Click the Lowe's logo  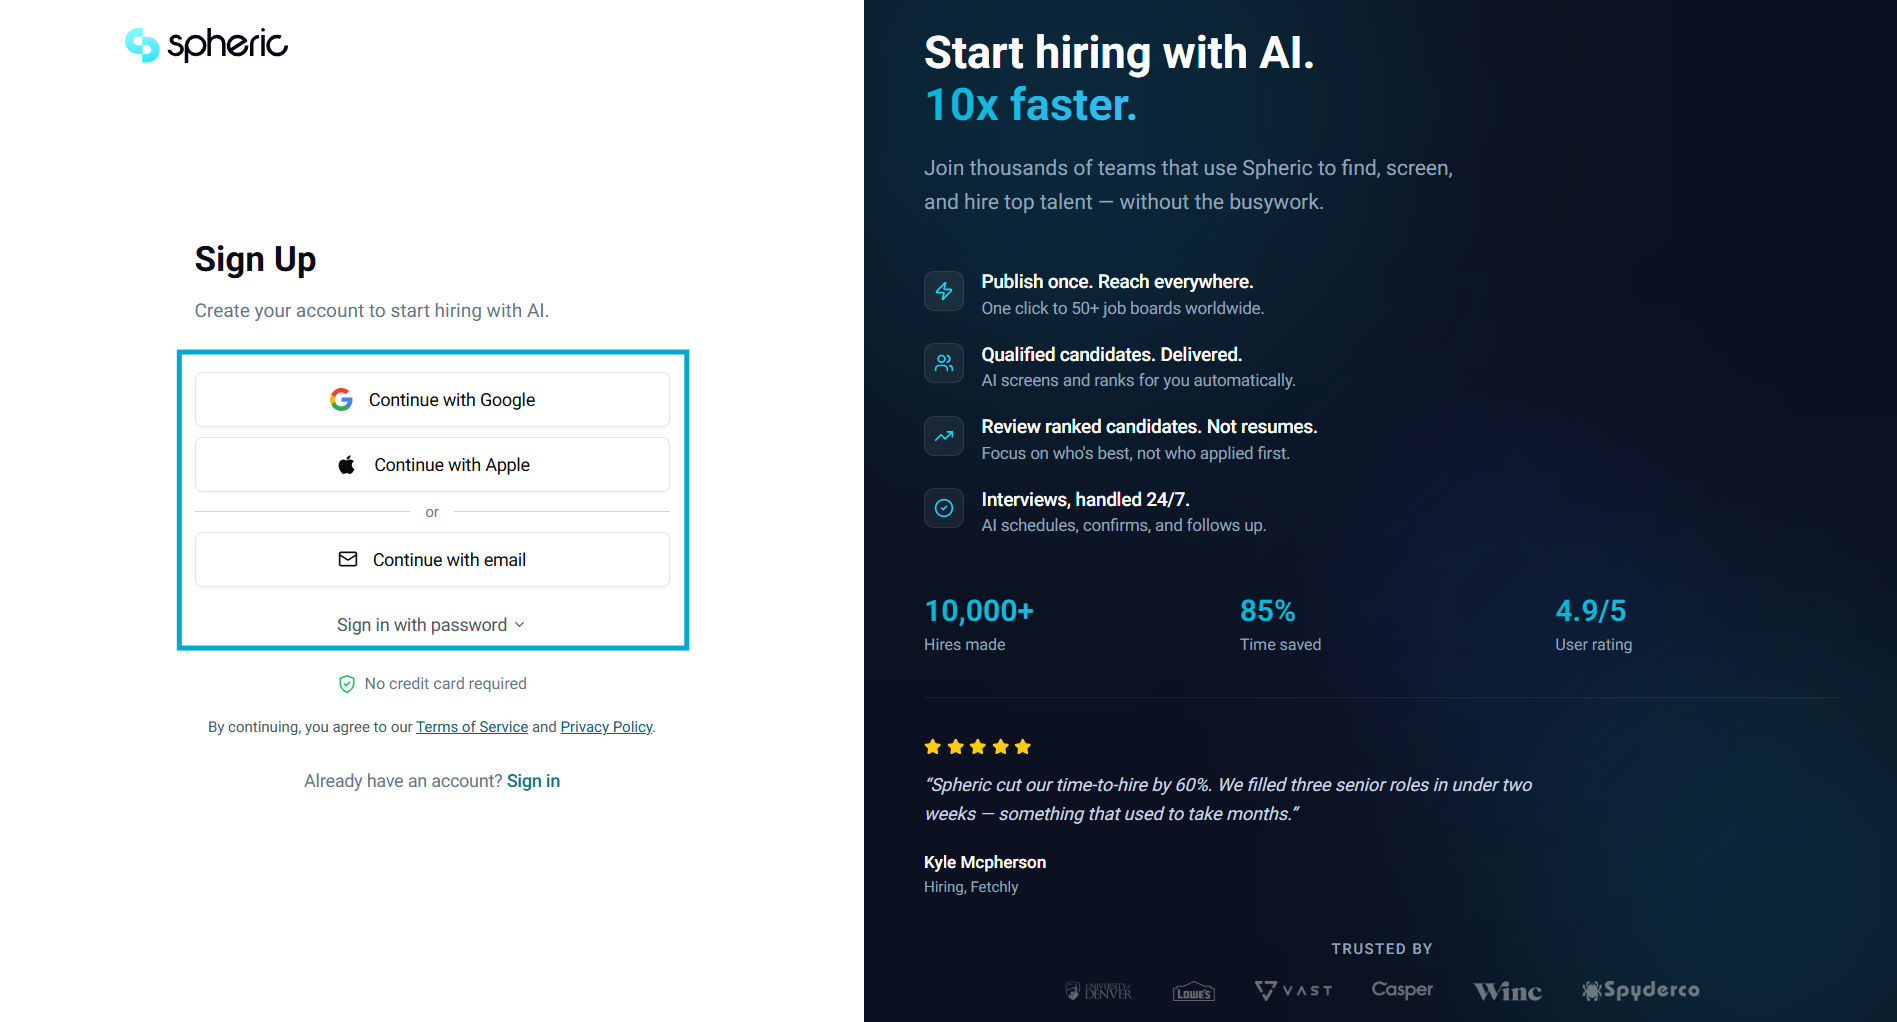click(1193, 991)
